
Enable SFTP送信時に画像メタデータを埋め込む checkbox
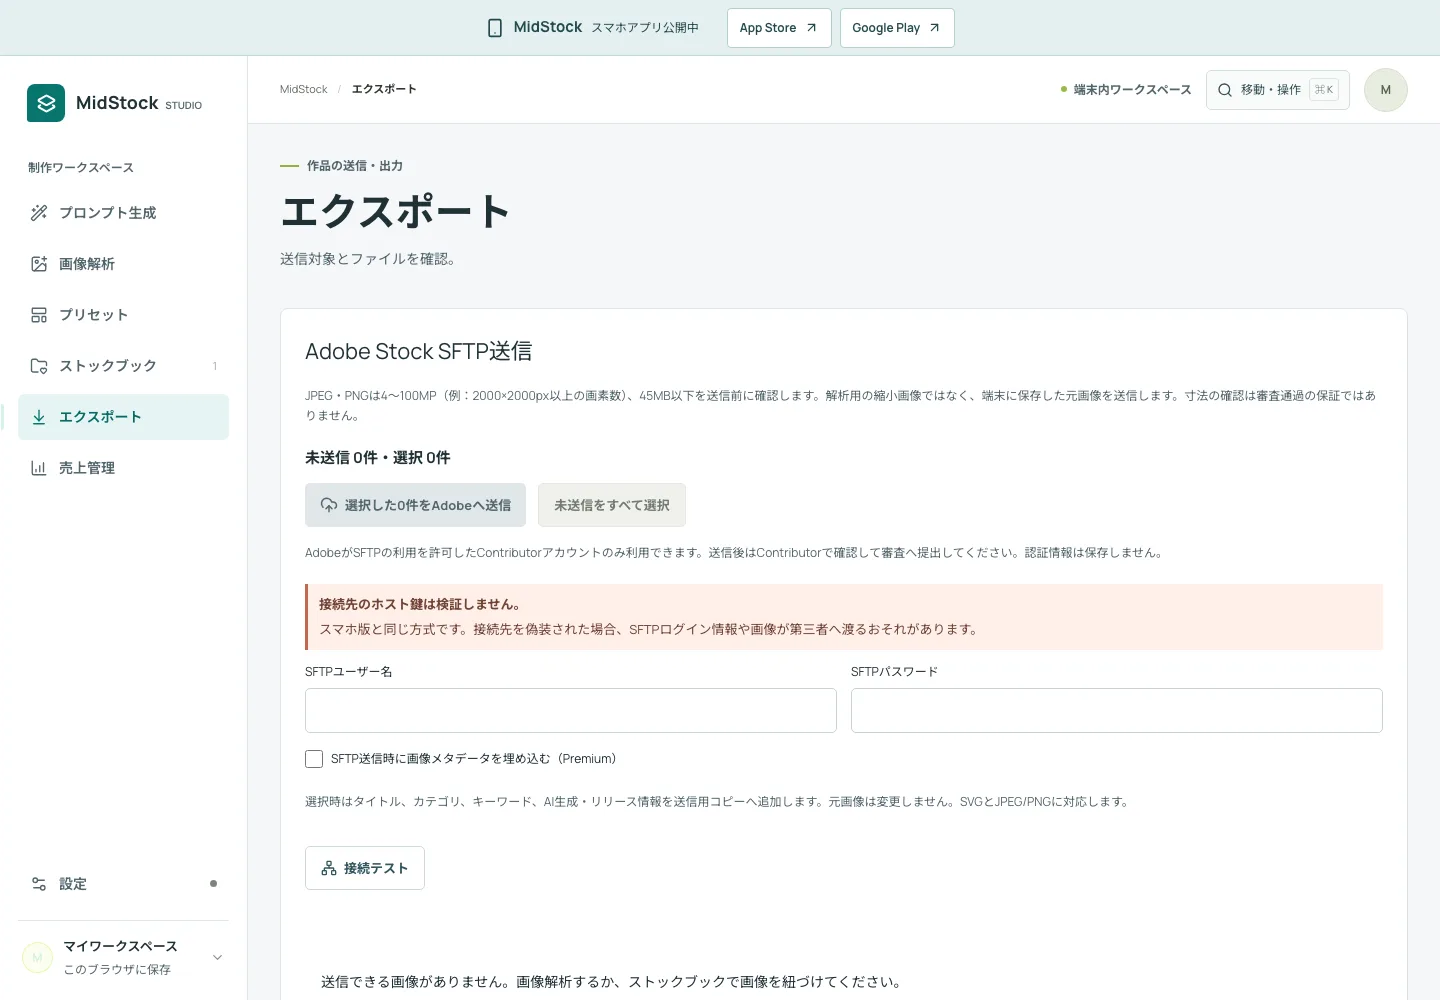tap(314, 759)
